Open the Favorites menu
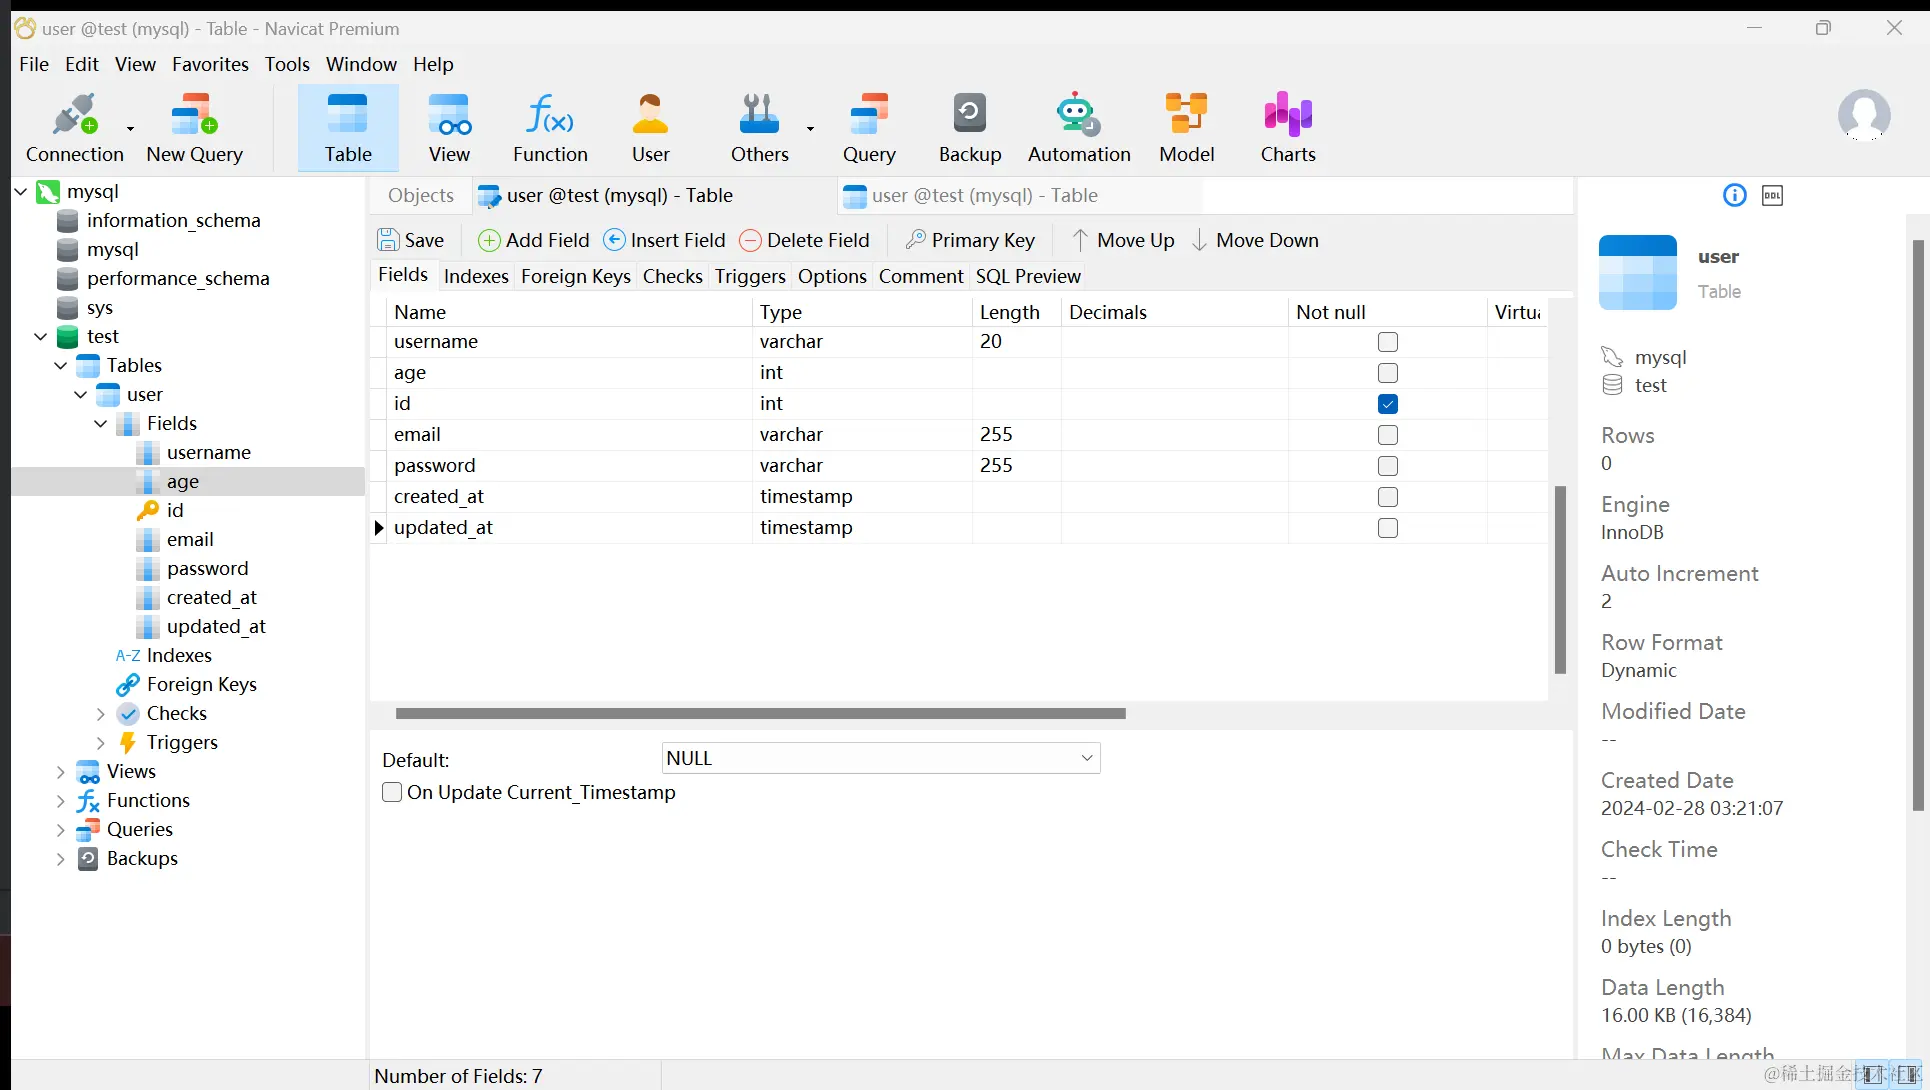This screenshot has height=1090, width=1930. (x=210, y=64)
